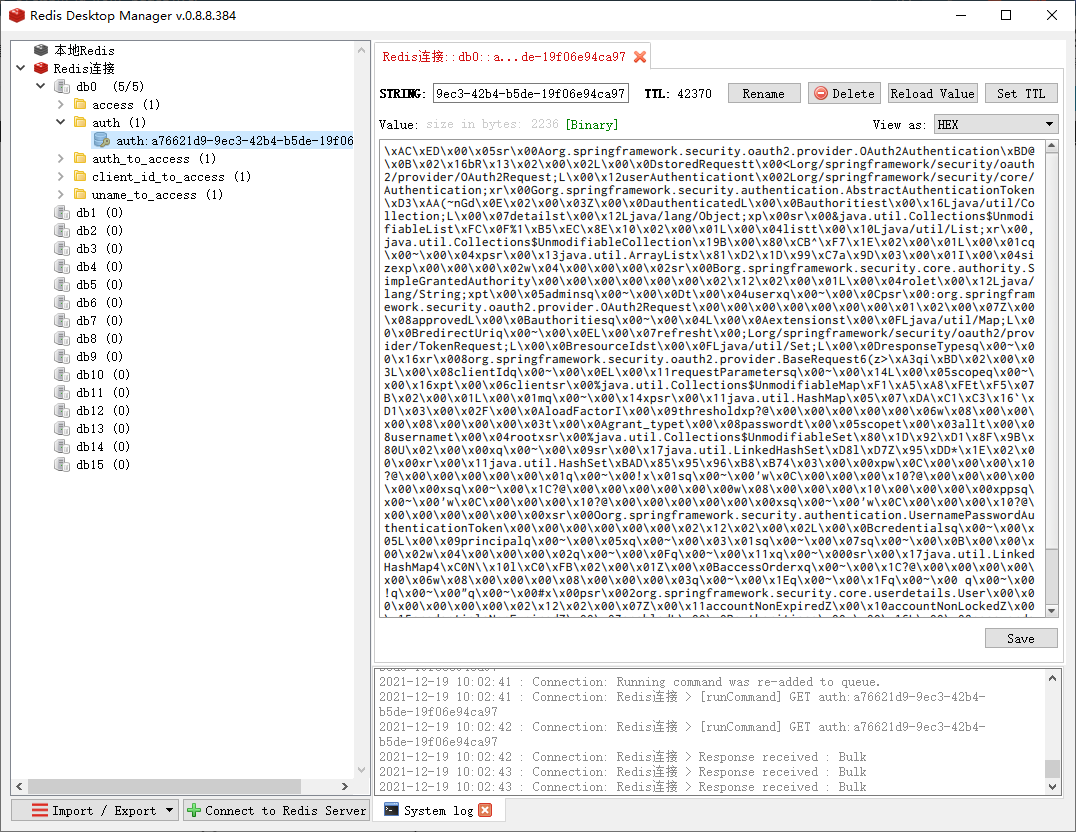Click inside the binary value text area
The image size is (1076, 832).
711,378
